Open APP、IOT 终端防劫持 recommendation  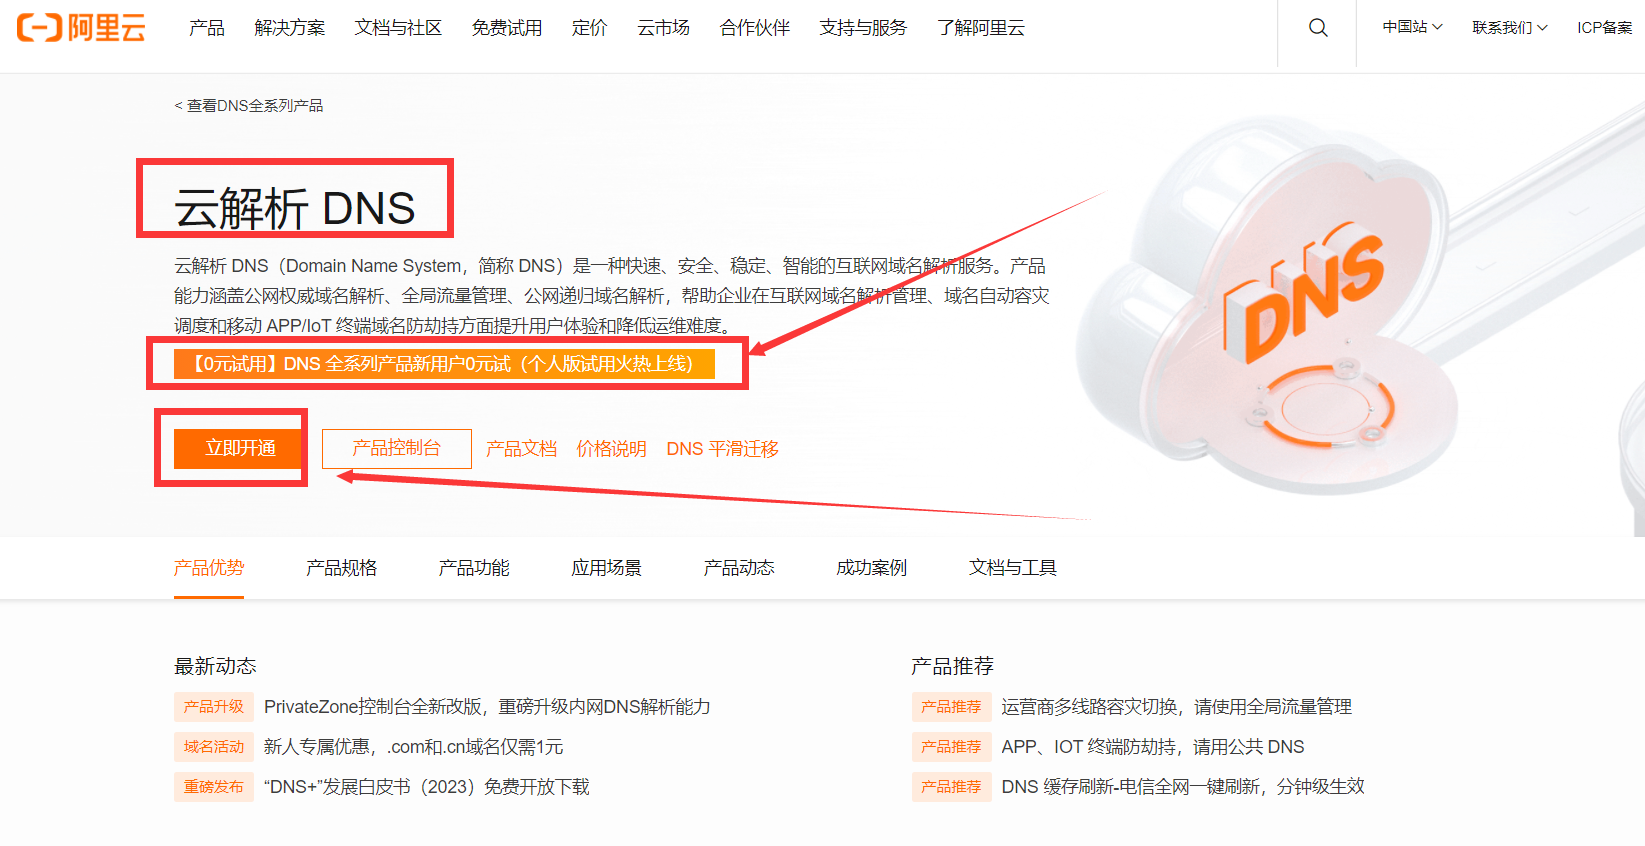[1153, 747]
